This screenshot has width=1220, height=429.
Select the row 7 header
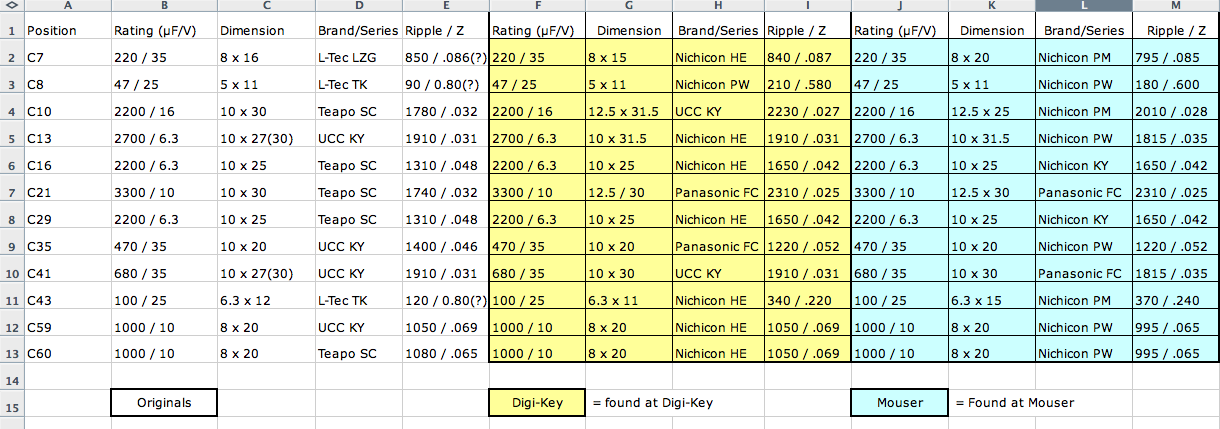(x=11, y=191)
